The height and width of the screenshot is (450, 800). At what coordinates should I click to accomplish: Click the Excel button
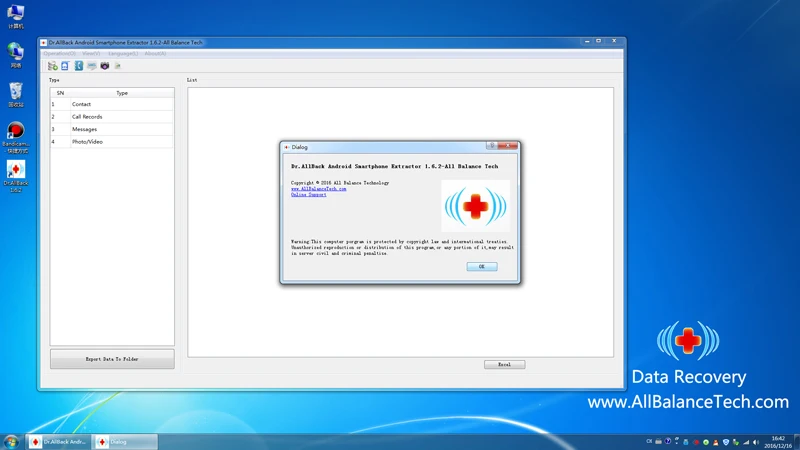[x=505, y=364]
